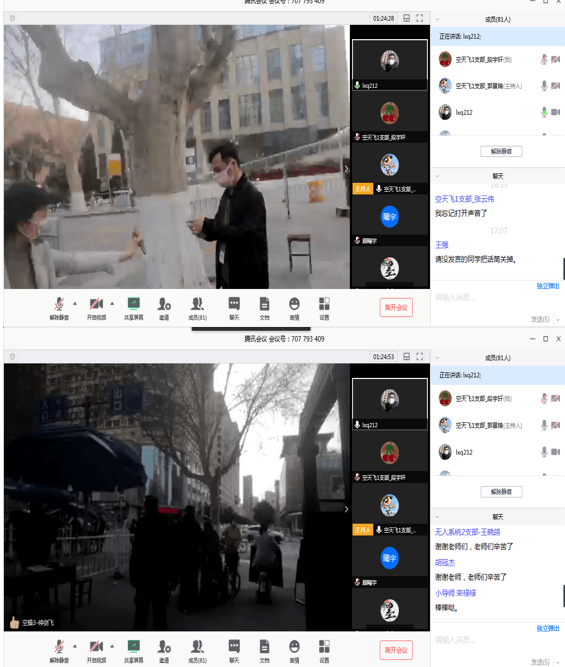Toggle 解除静音 microphone in upper window toolbar
Viewport: 565px width, 667px height.
click(x=59, y=308)
